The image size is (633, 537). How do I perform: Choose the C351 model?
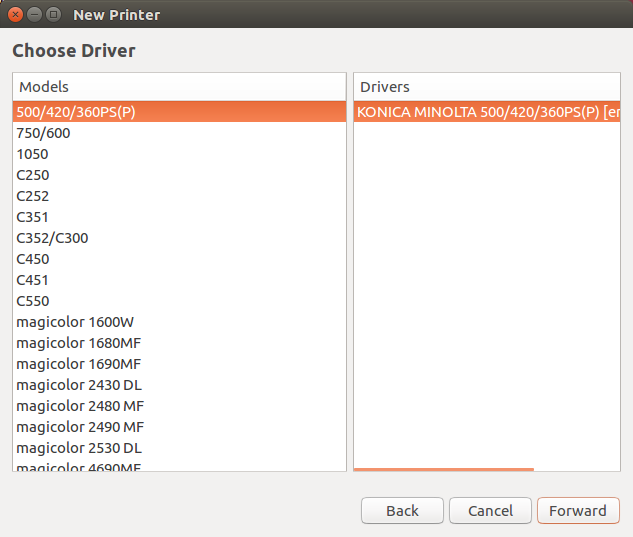[179, 217]
